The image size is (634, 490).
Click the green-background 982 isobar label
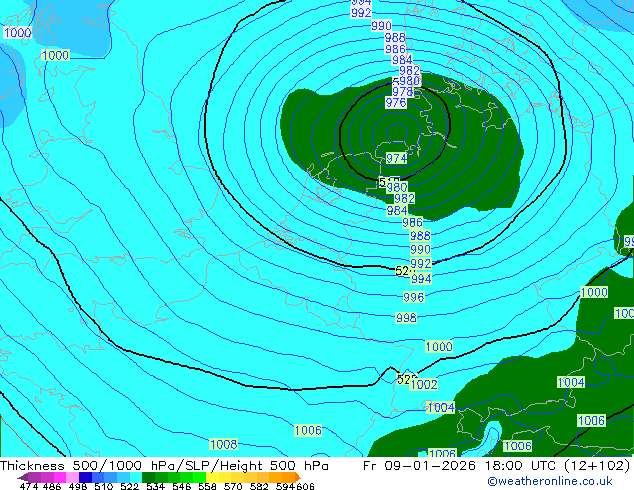[x=404, y=199]
